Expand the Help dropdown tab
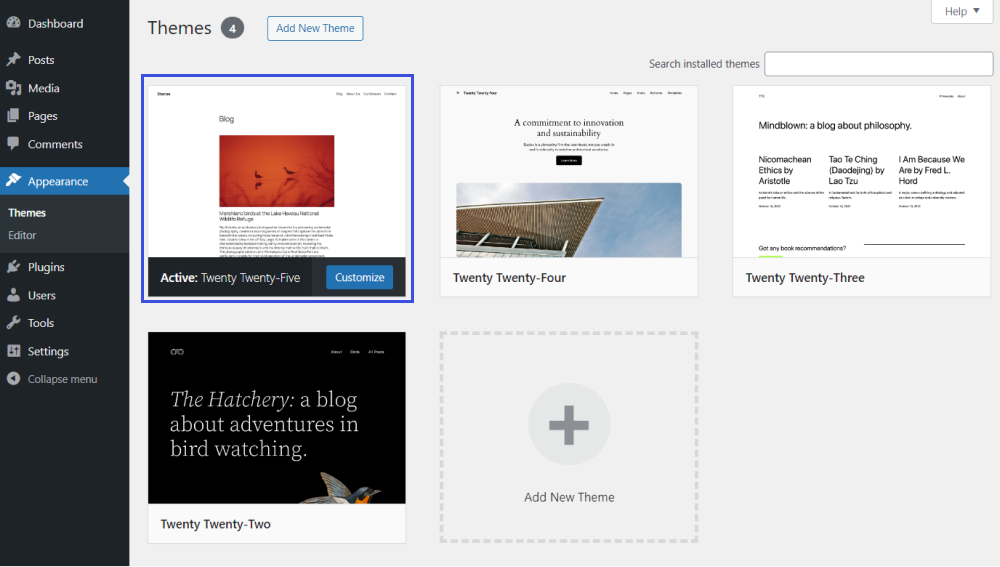 pyautogui.click(x=962, y=11)
